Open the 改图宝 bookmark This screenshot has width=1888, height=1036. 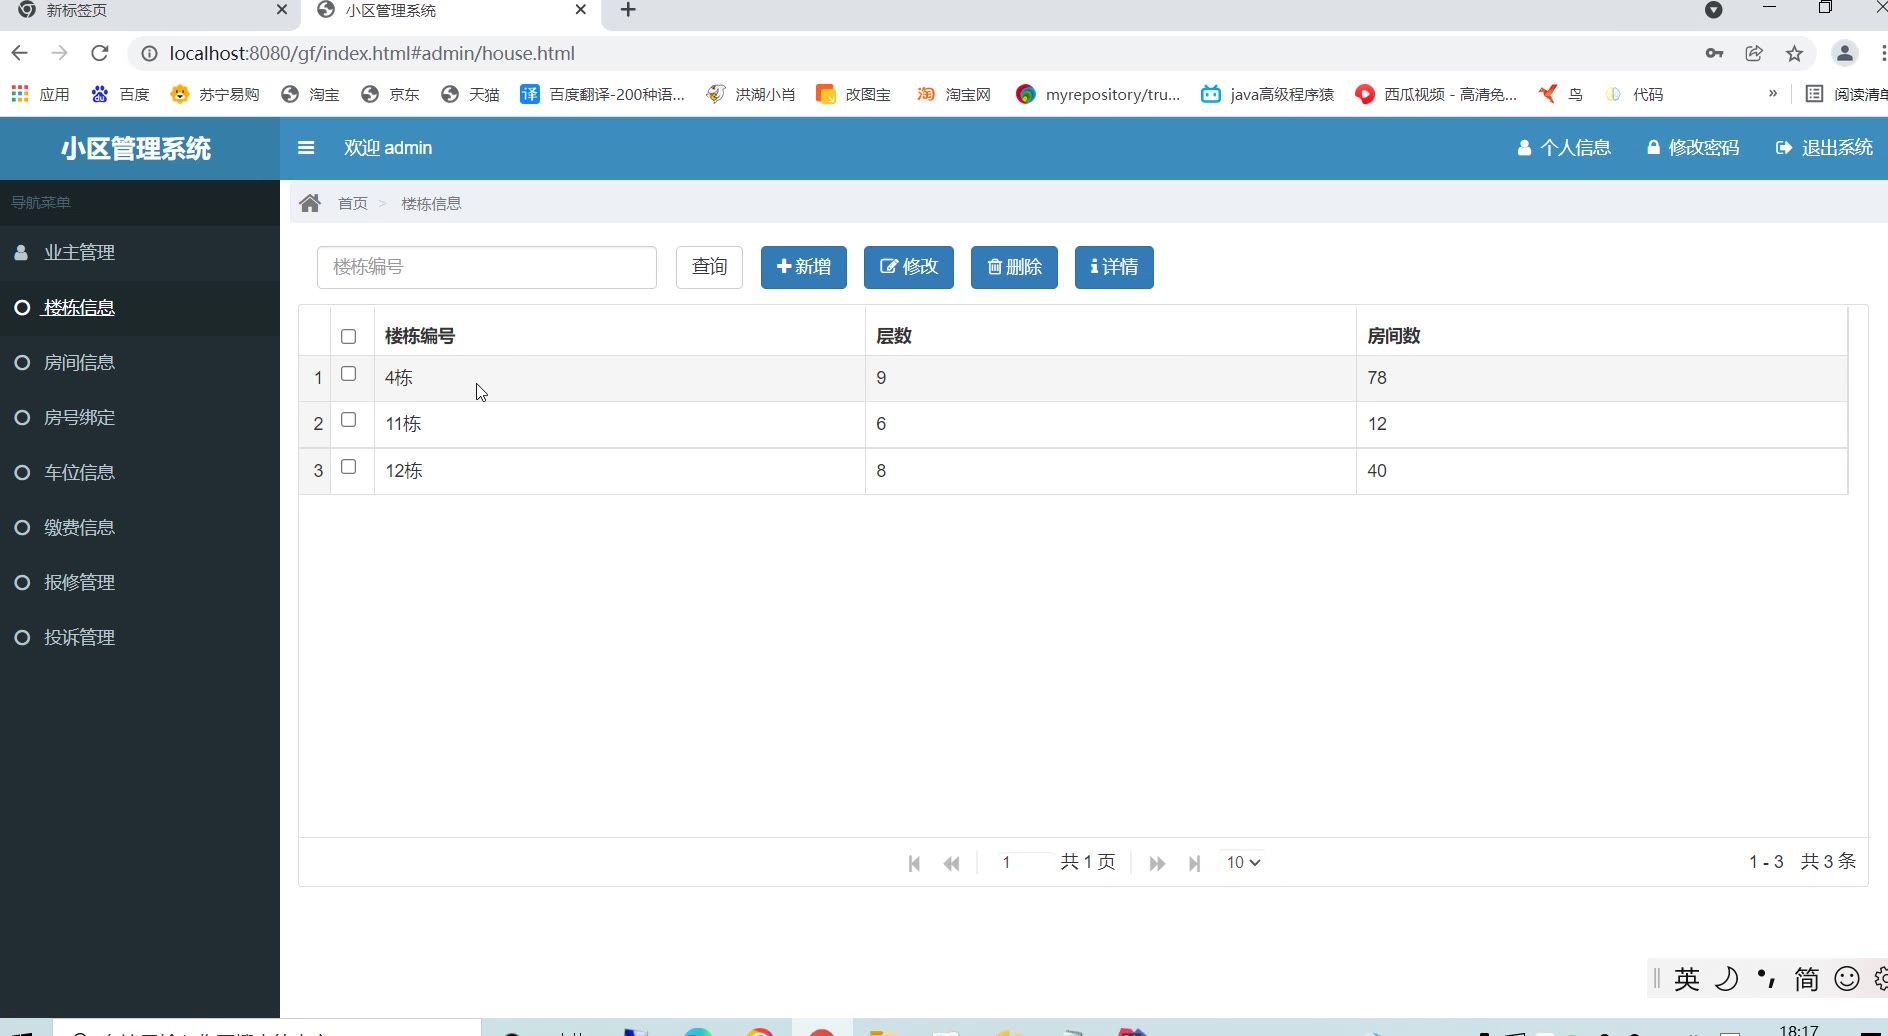(853, 94)
